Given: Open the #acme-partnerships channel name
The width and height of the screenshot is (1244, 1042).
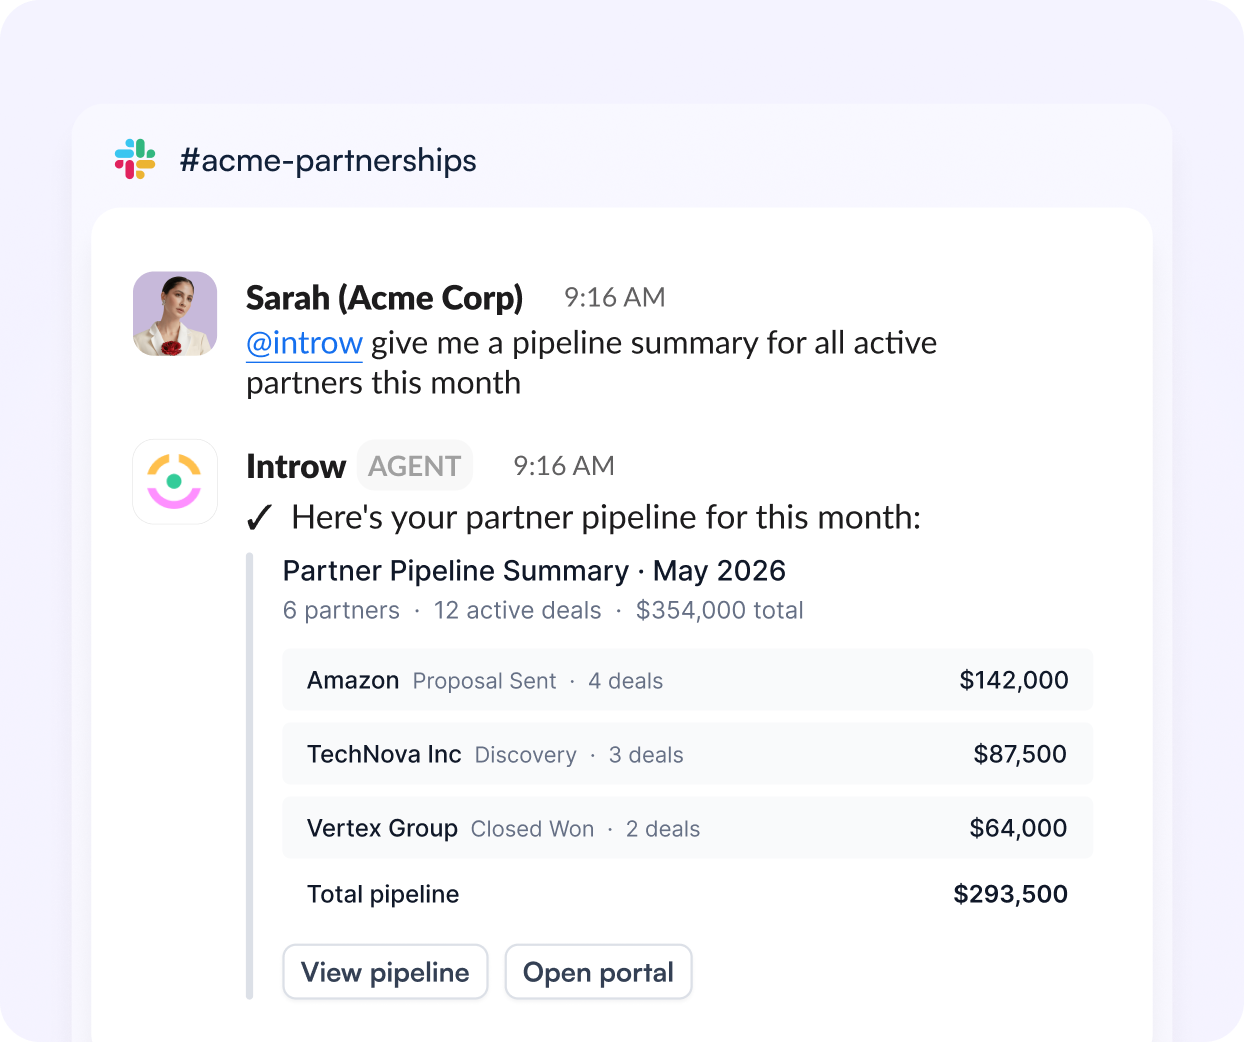Looking at the screenshot, I should (328, 160).
